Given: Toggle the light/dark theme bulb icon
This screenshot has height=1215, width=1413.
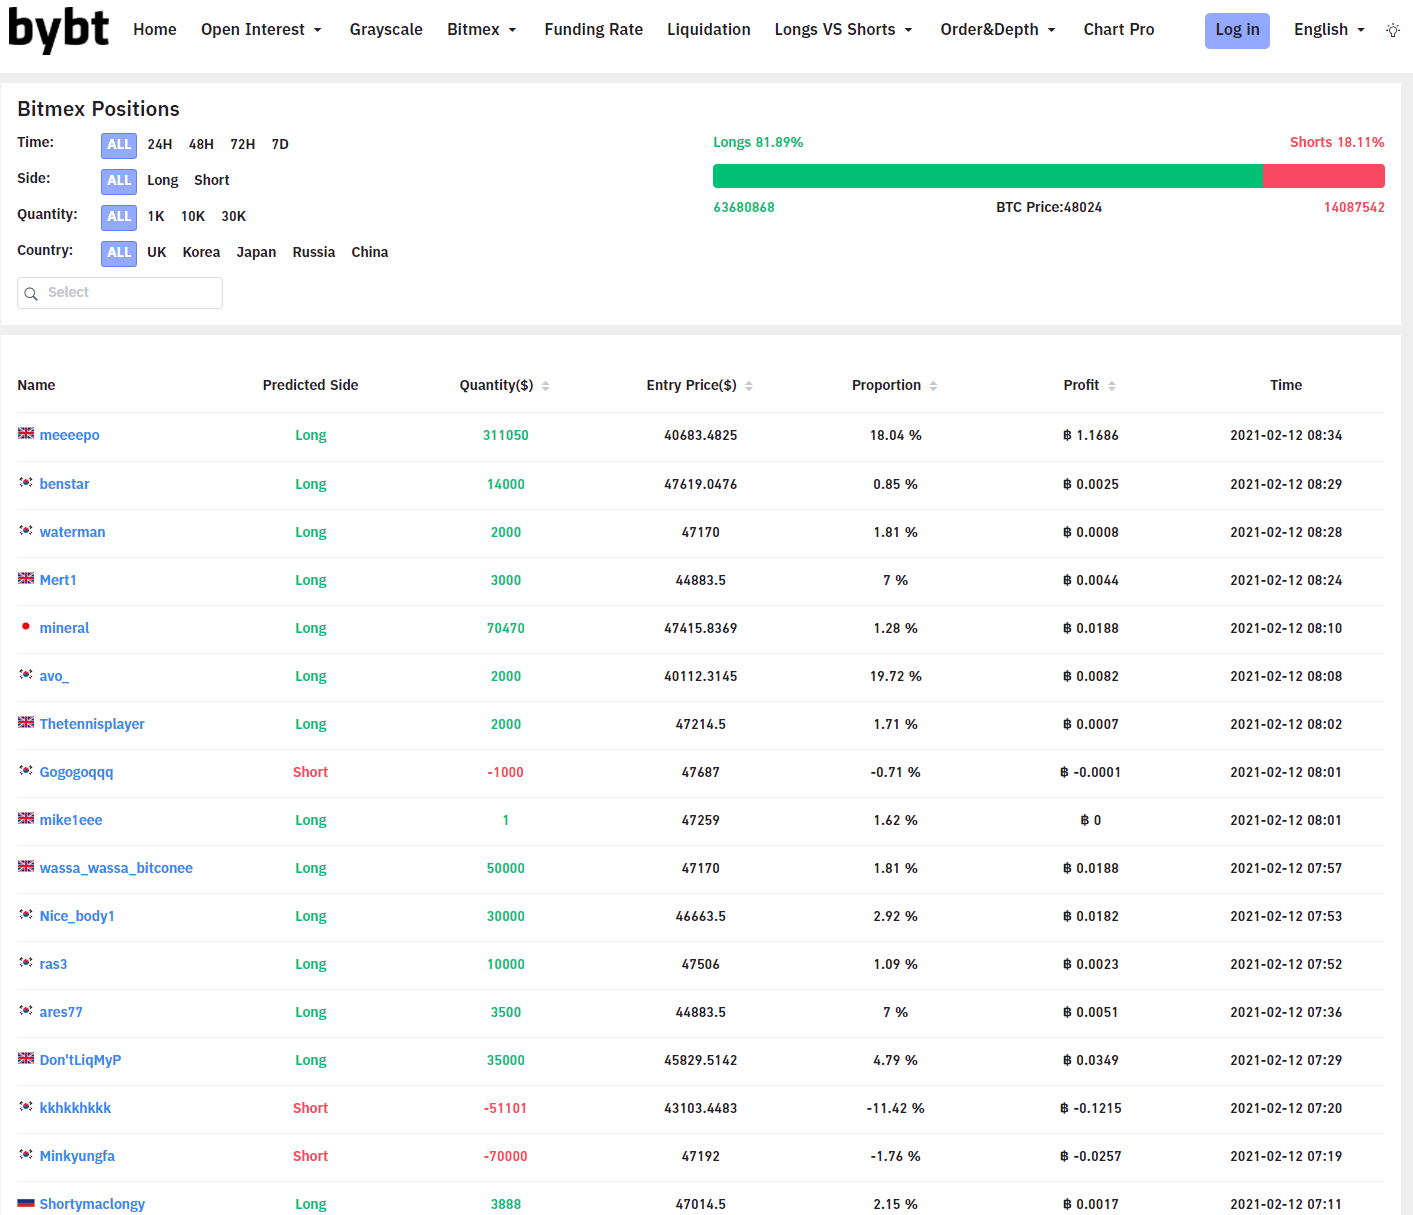Looking at the screenshot, I should tap(1392, 30).
